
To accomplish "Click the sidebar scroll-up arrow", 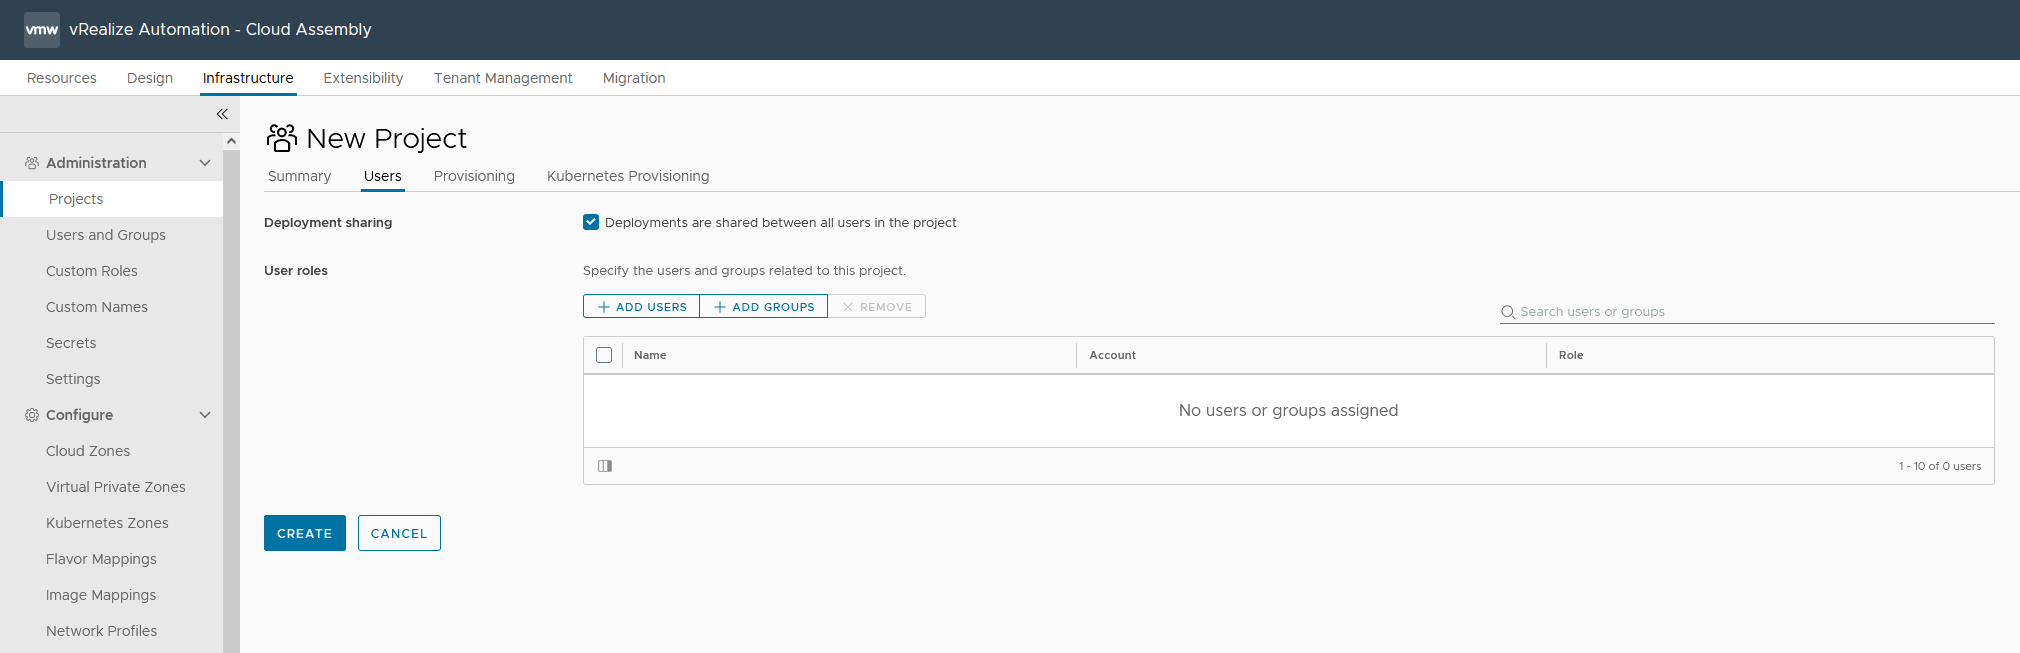I will pos(231,141).
